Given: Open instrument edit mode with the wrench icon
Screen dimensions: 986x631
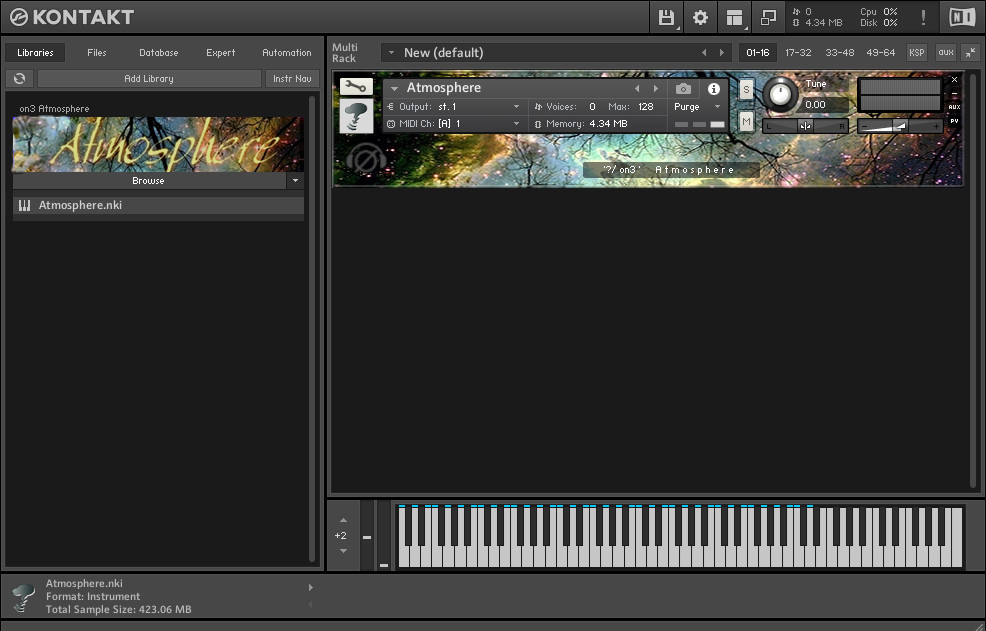Looking at the screenshot, I should pyautogui.click(x=356, y=86).
